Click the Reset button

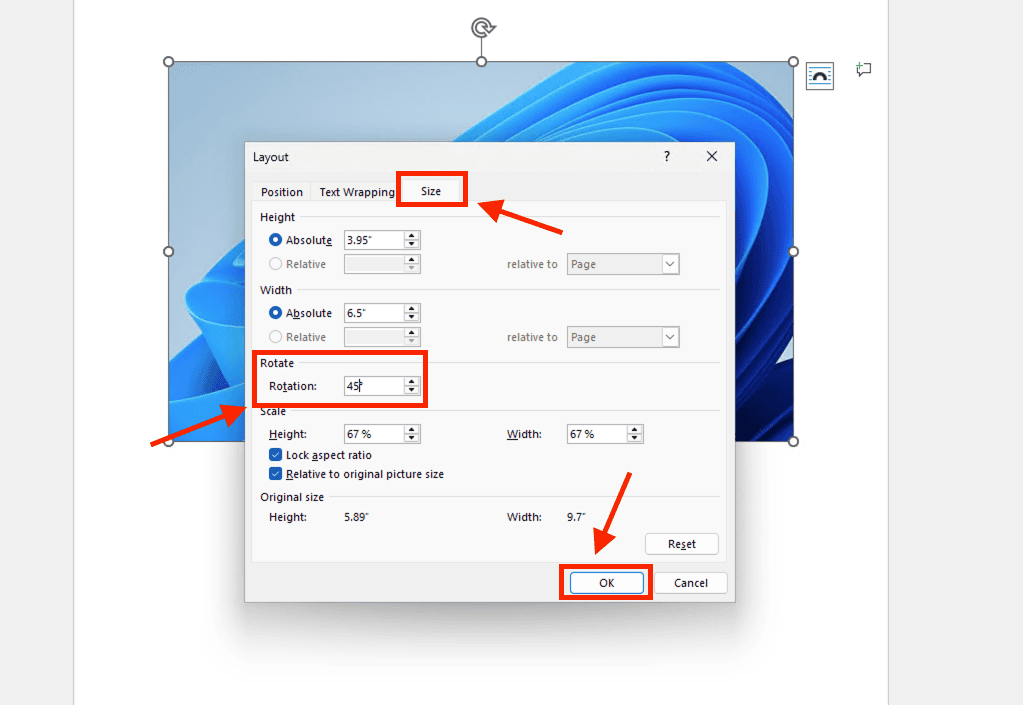tap(681, 544)
